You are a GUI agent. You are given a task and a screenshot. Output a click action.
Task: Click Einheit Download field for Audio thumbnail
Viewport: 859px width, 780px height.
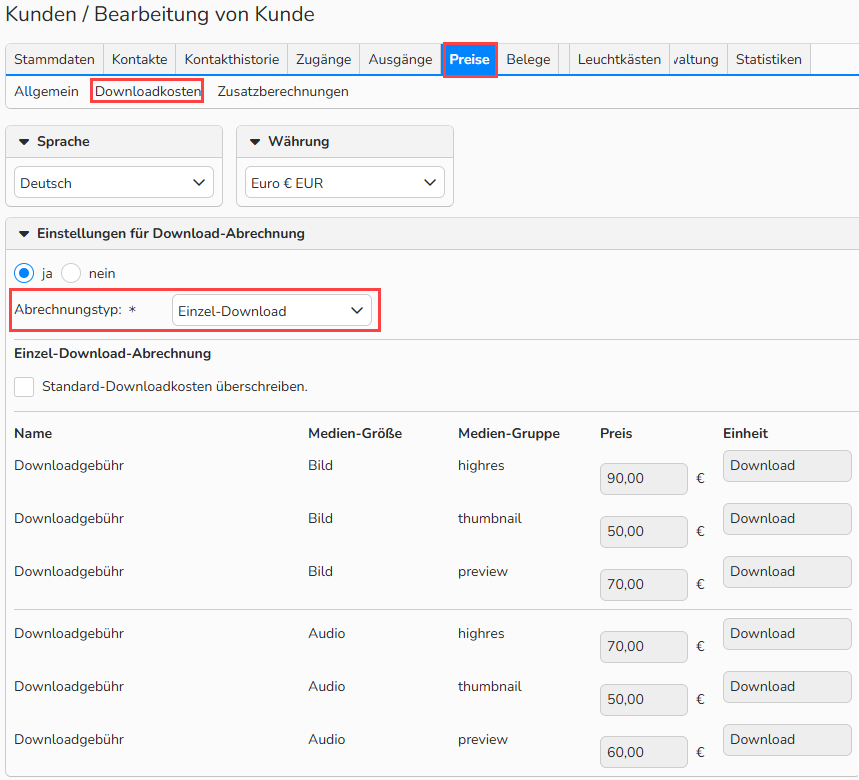tap(787, 686)
